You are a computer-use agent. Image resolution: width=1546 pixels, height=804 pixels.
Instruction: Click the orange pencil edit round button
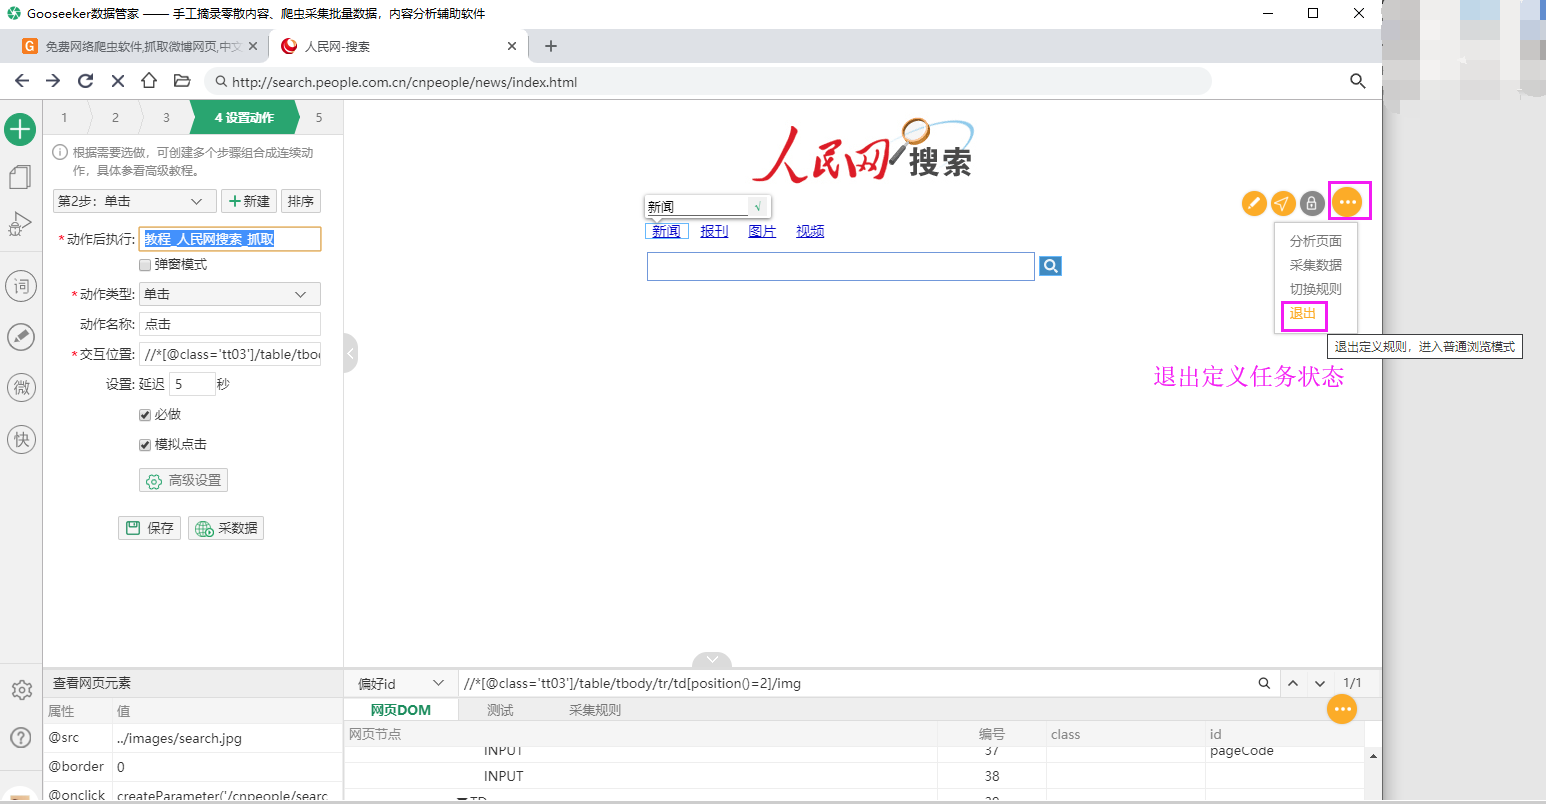(x=1254, y=203)
